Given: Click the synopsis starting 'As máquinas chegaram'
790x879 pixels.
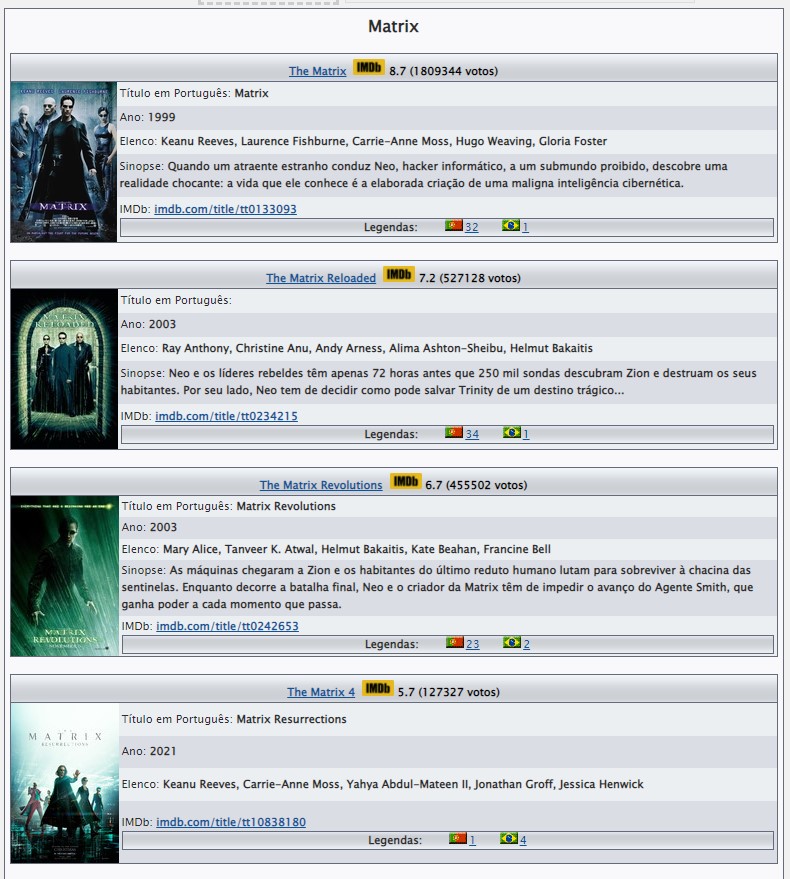Looking at the screenshot, I should (437, 587).
